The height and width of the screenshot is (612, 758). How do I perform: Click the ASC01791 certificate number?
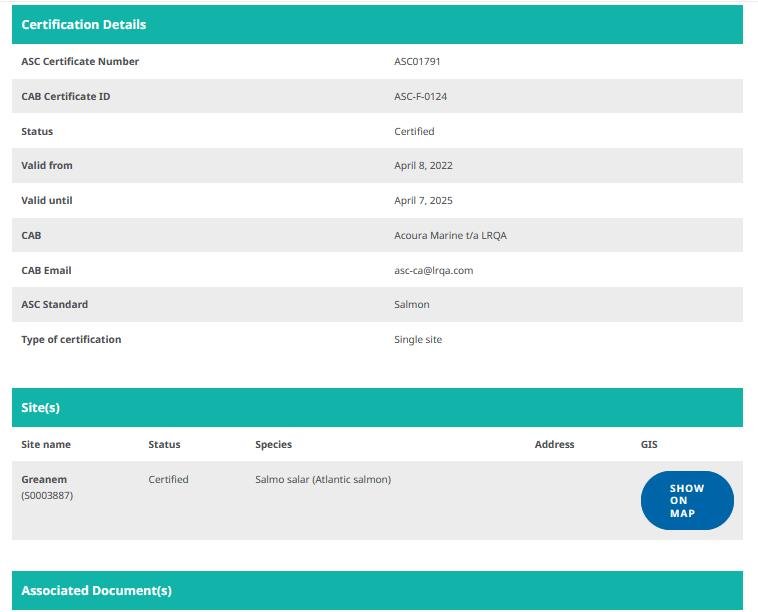click(x=417, y=61)
